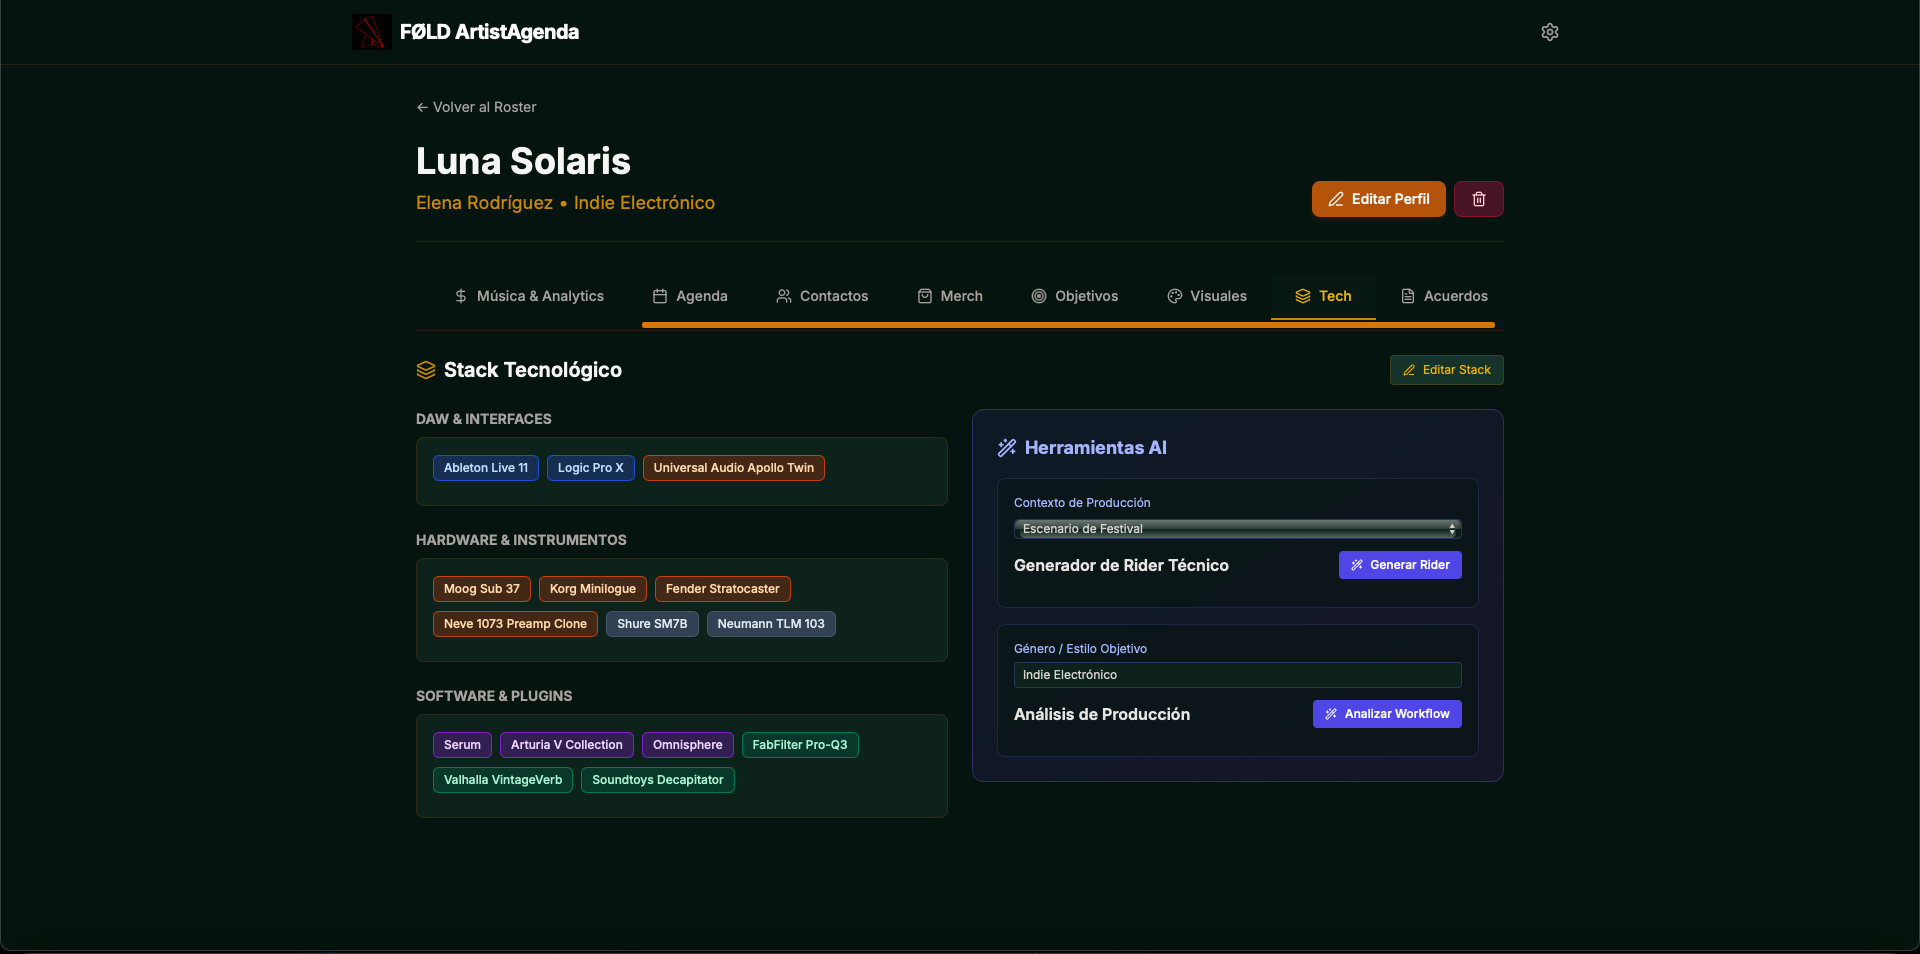The width and height of the screenshot is (1920, 954).
Task: Click the Omnisphere plugin tag
Action: (x=688, y=745)
